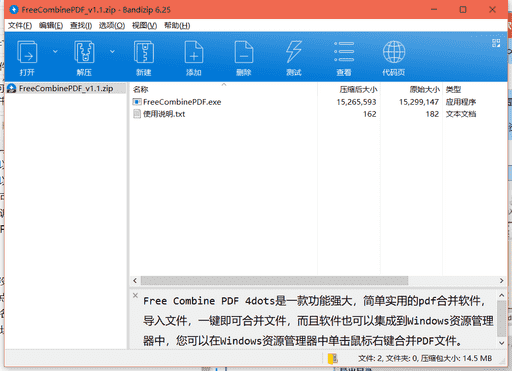
Task: Click the zip icon beside FreeCombinePDF_v1.1.zip in the tree
Action: click(x=12, y=88)
